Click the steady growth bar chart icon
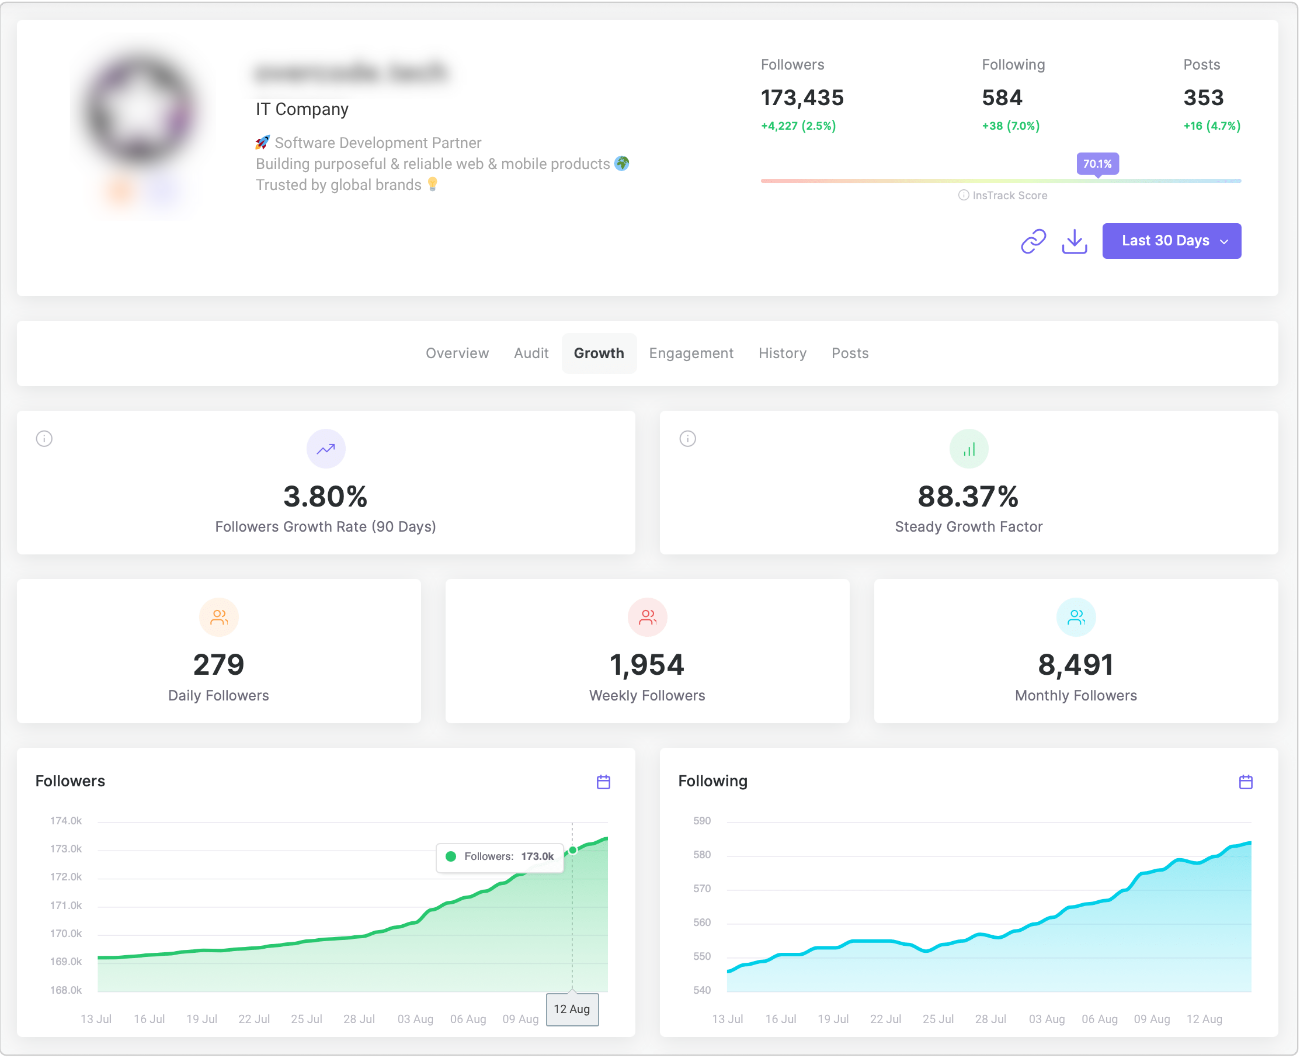This screenshot has width=1302, height=1059. coord(968,450)
